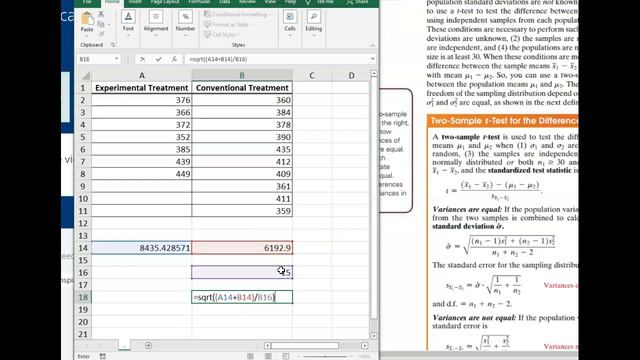Open the Alignment group button
This screenshot has height=360, width=640.
pos(156,23)
